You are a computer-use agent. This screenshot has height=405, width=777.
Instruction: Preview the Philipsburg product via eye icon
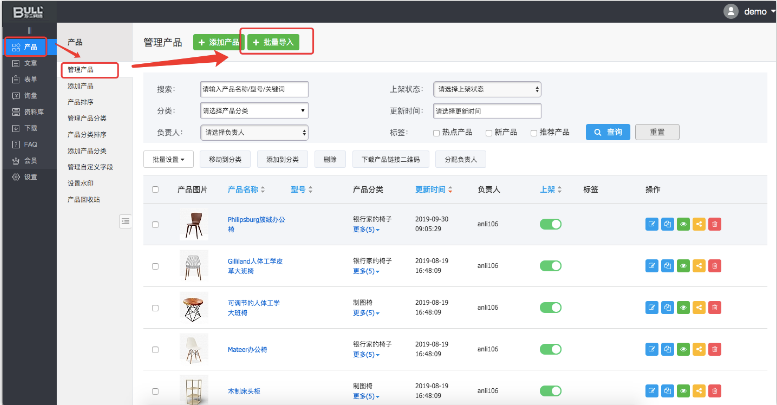[683, 224]
